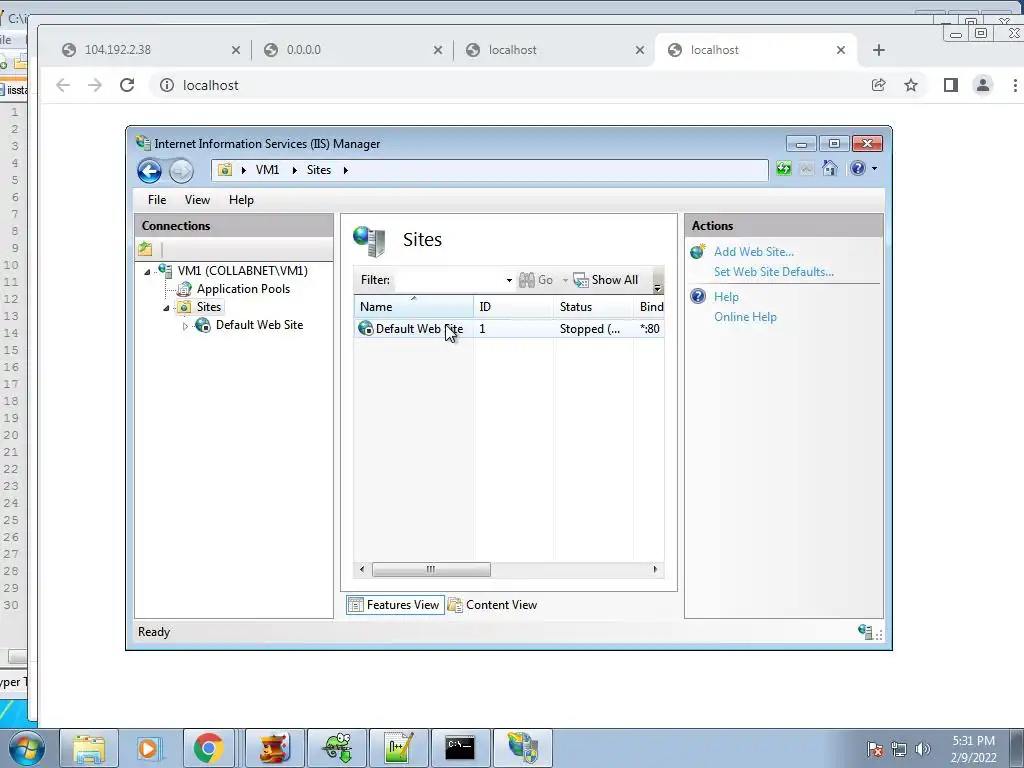The image size is (1024, 768).
Task: Click the create connection icon in Connections pane
Action: coord(145,249)
